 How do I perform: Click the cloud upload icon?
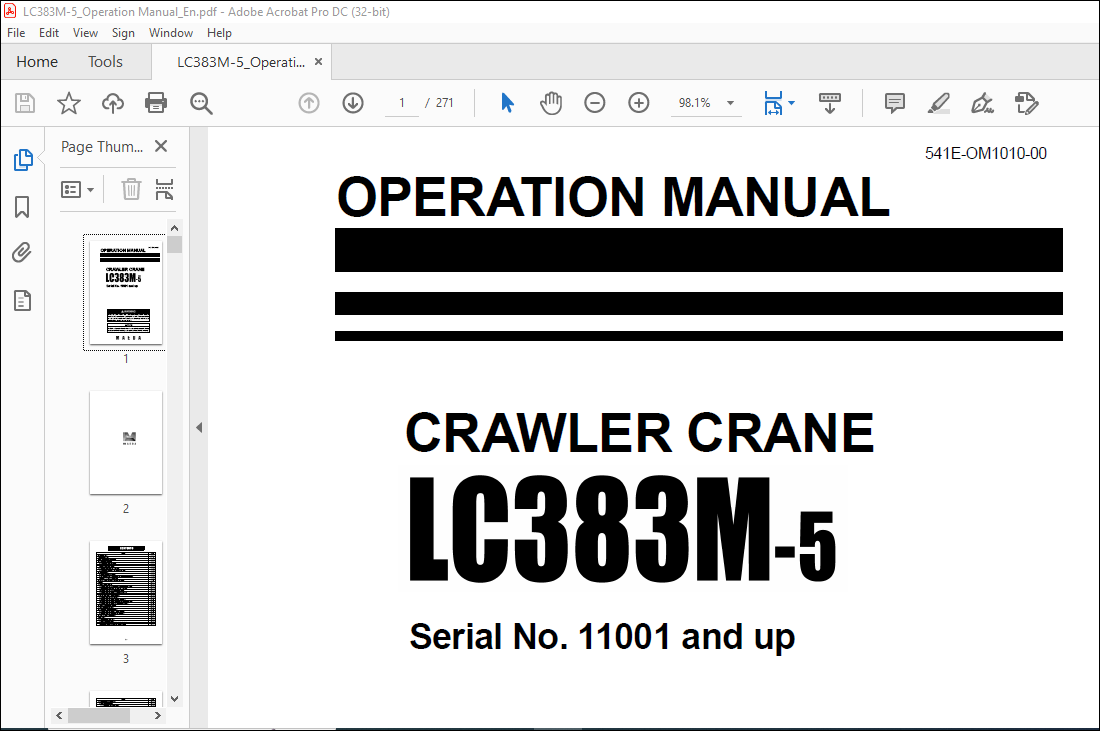(112, 103)
